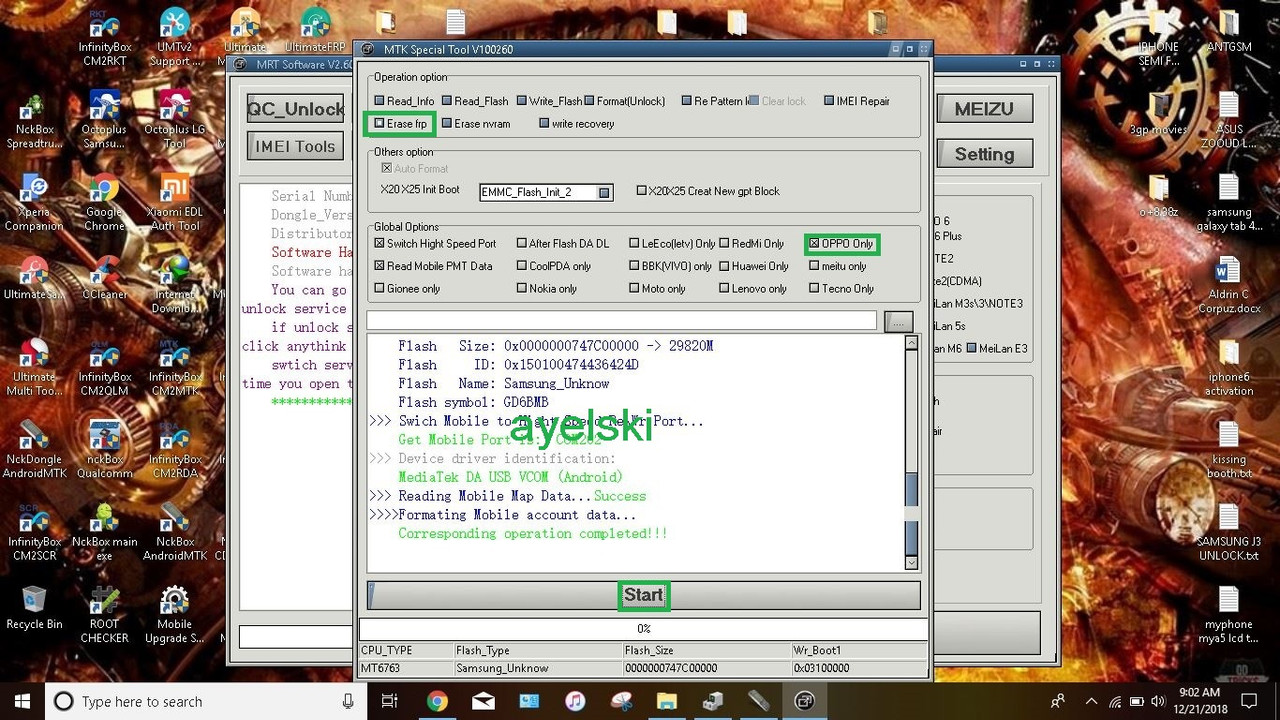
Task: Enable the Erase frp option
Action: [x=400, y=124]
